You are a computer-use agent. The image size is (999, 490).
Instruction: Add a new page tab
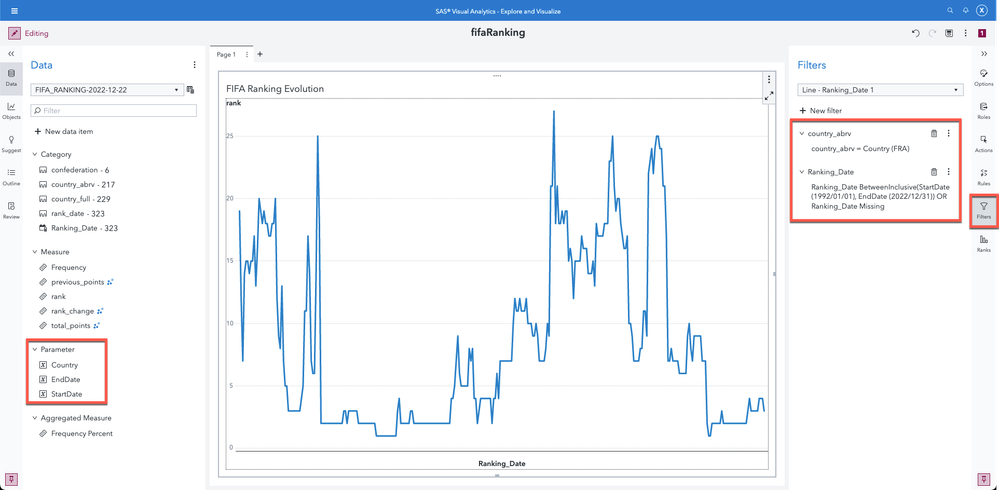259,55
